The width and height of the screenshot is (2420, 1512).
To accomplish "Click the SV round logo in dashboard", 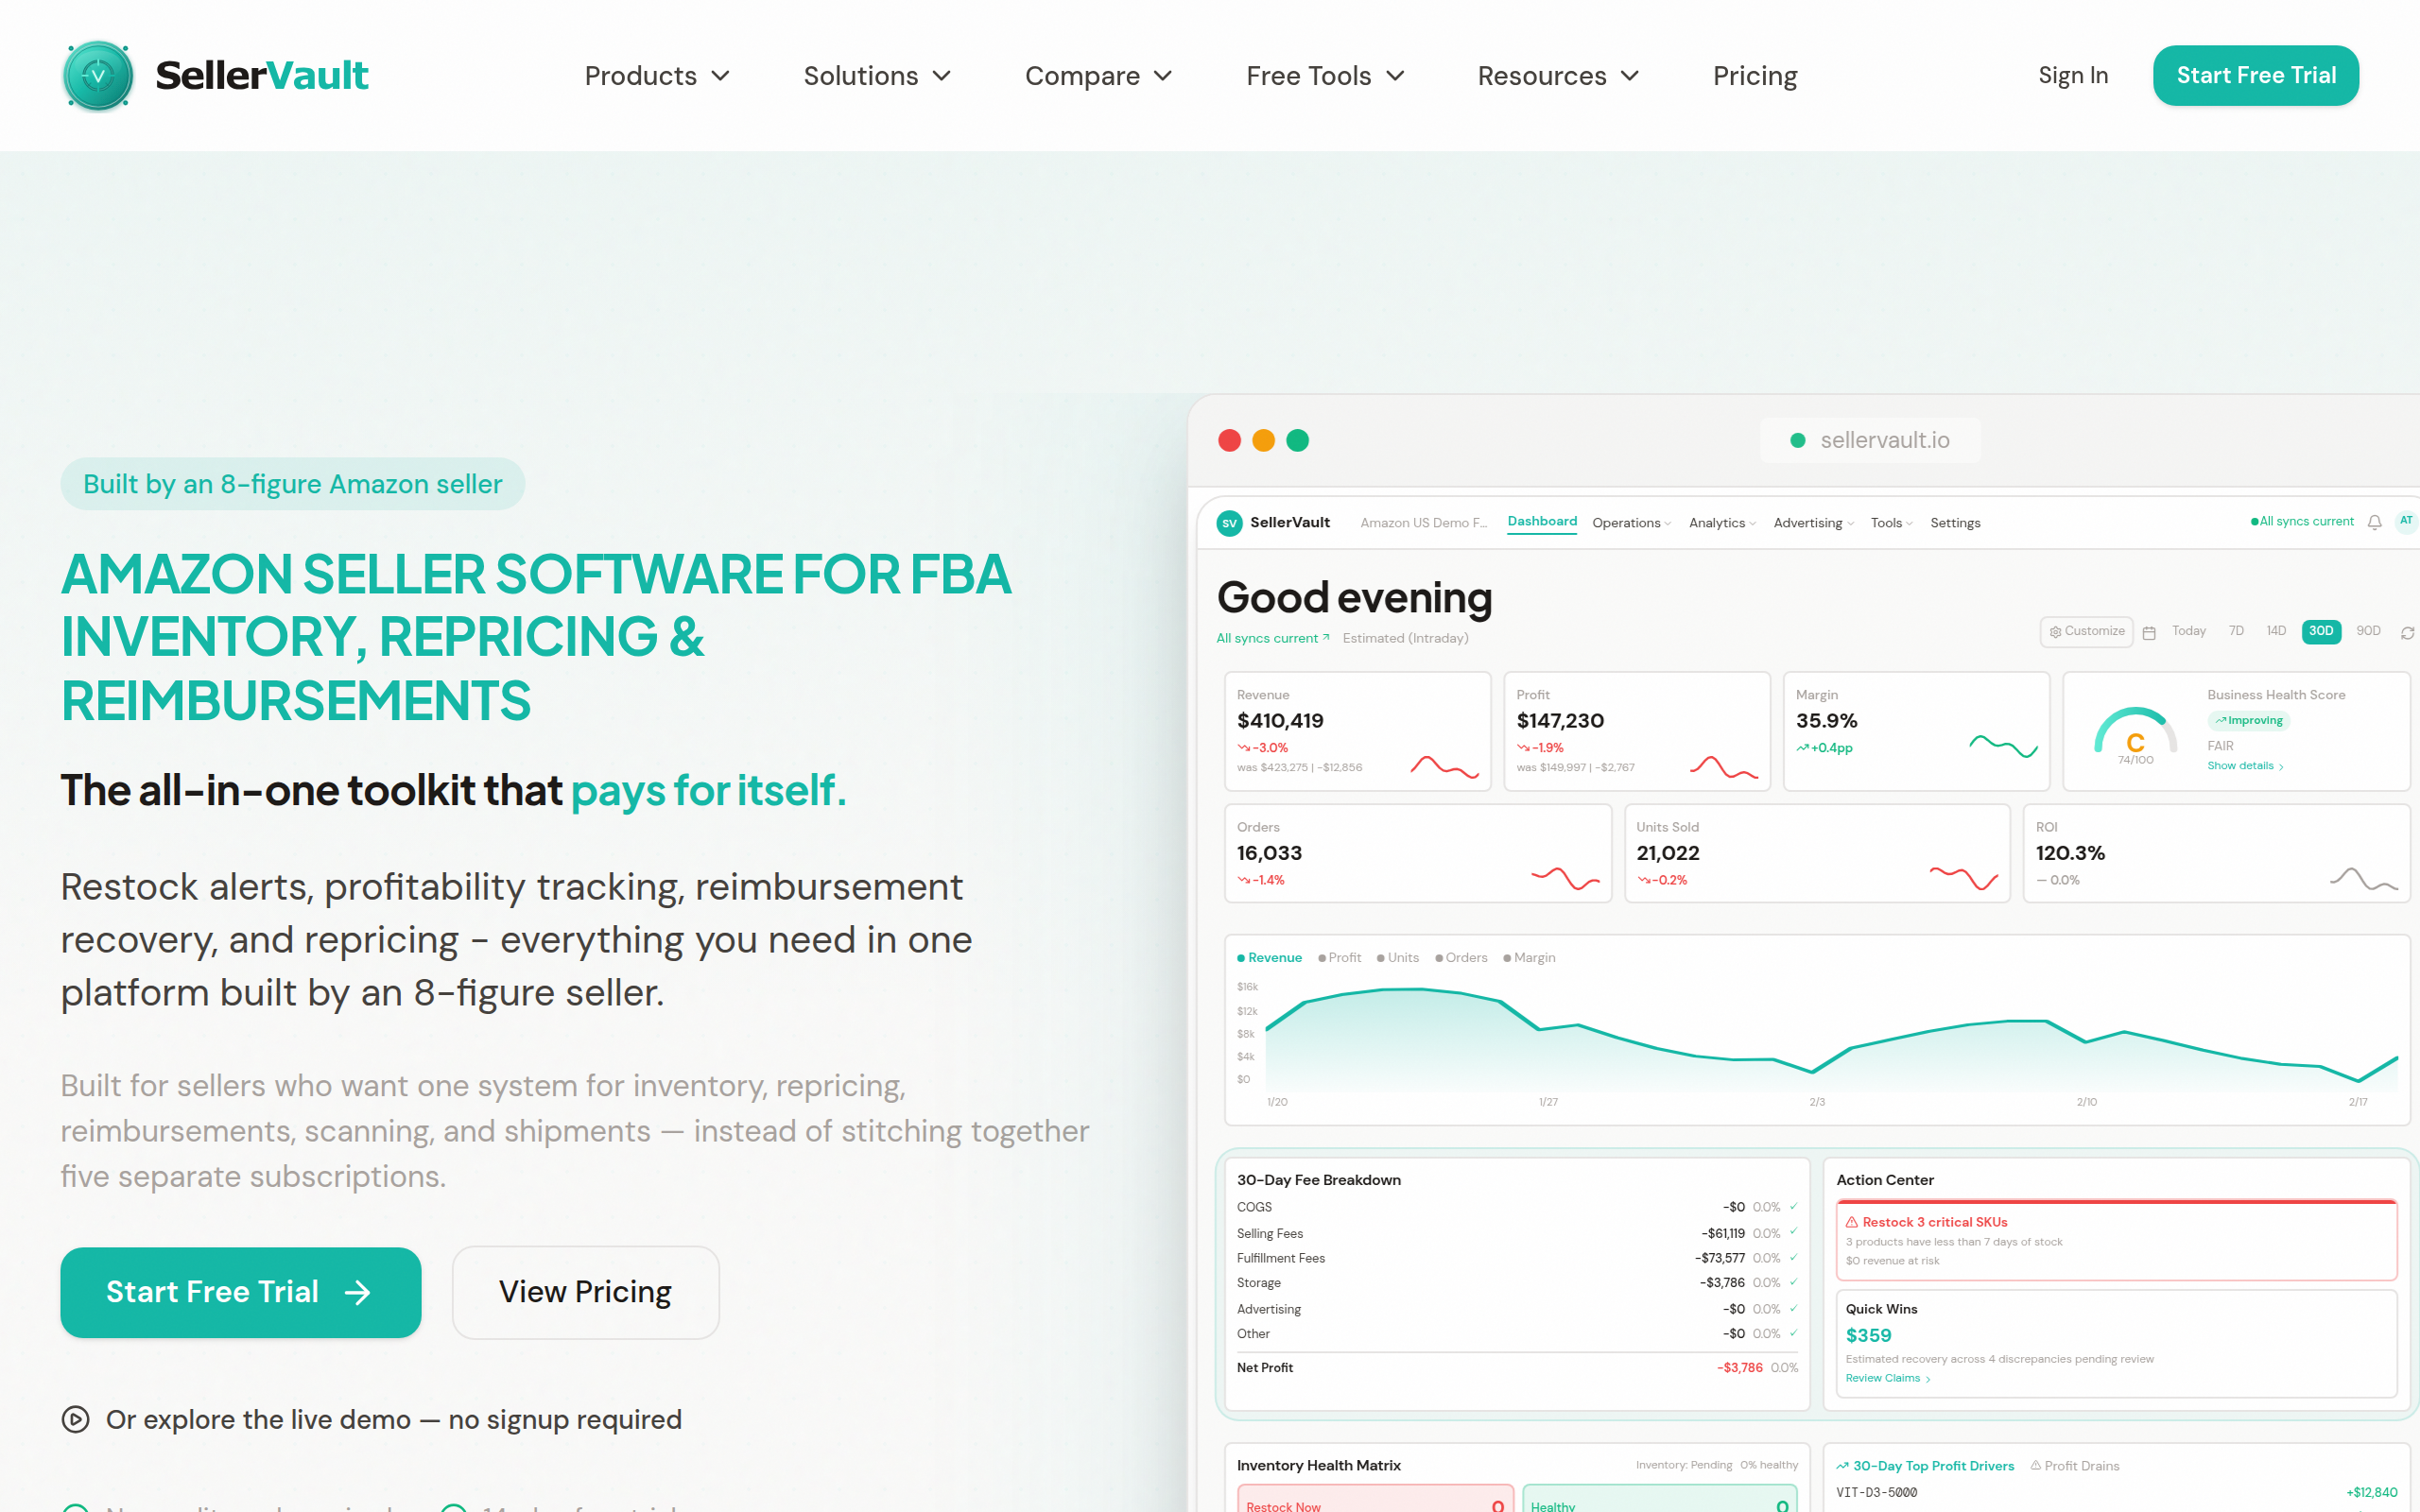I will (x=1229, y=523).
